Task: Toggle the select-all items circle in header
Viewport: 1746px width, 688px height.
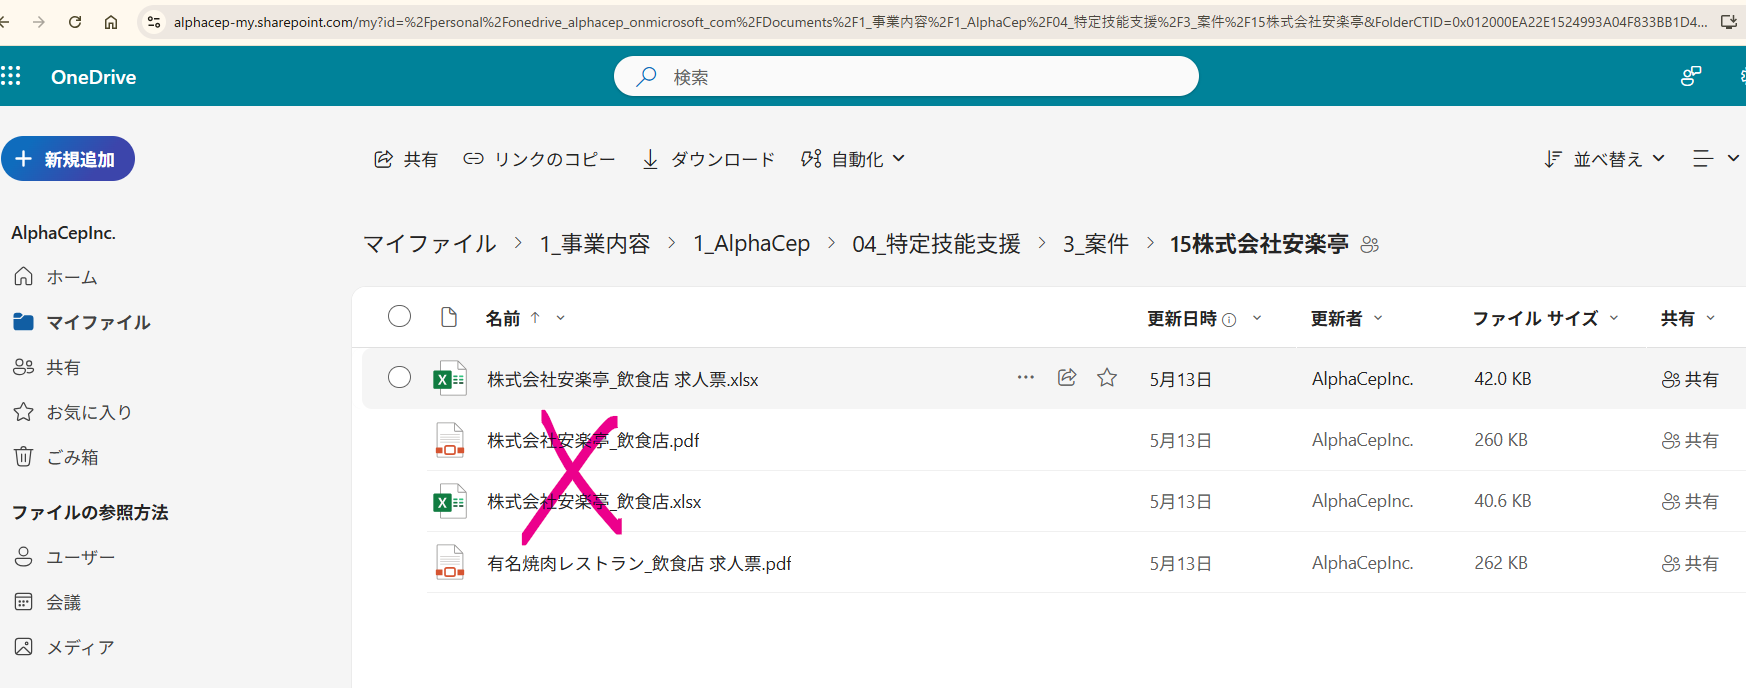Action: click(x=399, y=316)
